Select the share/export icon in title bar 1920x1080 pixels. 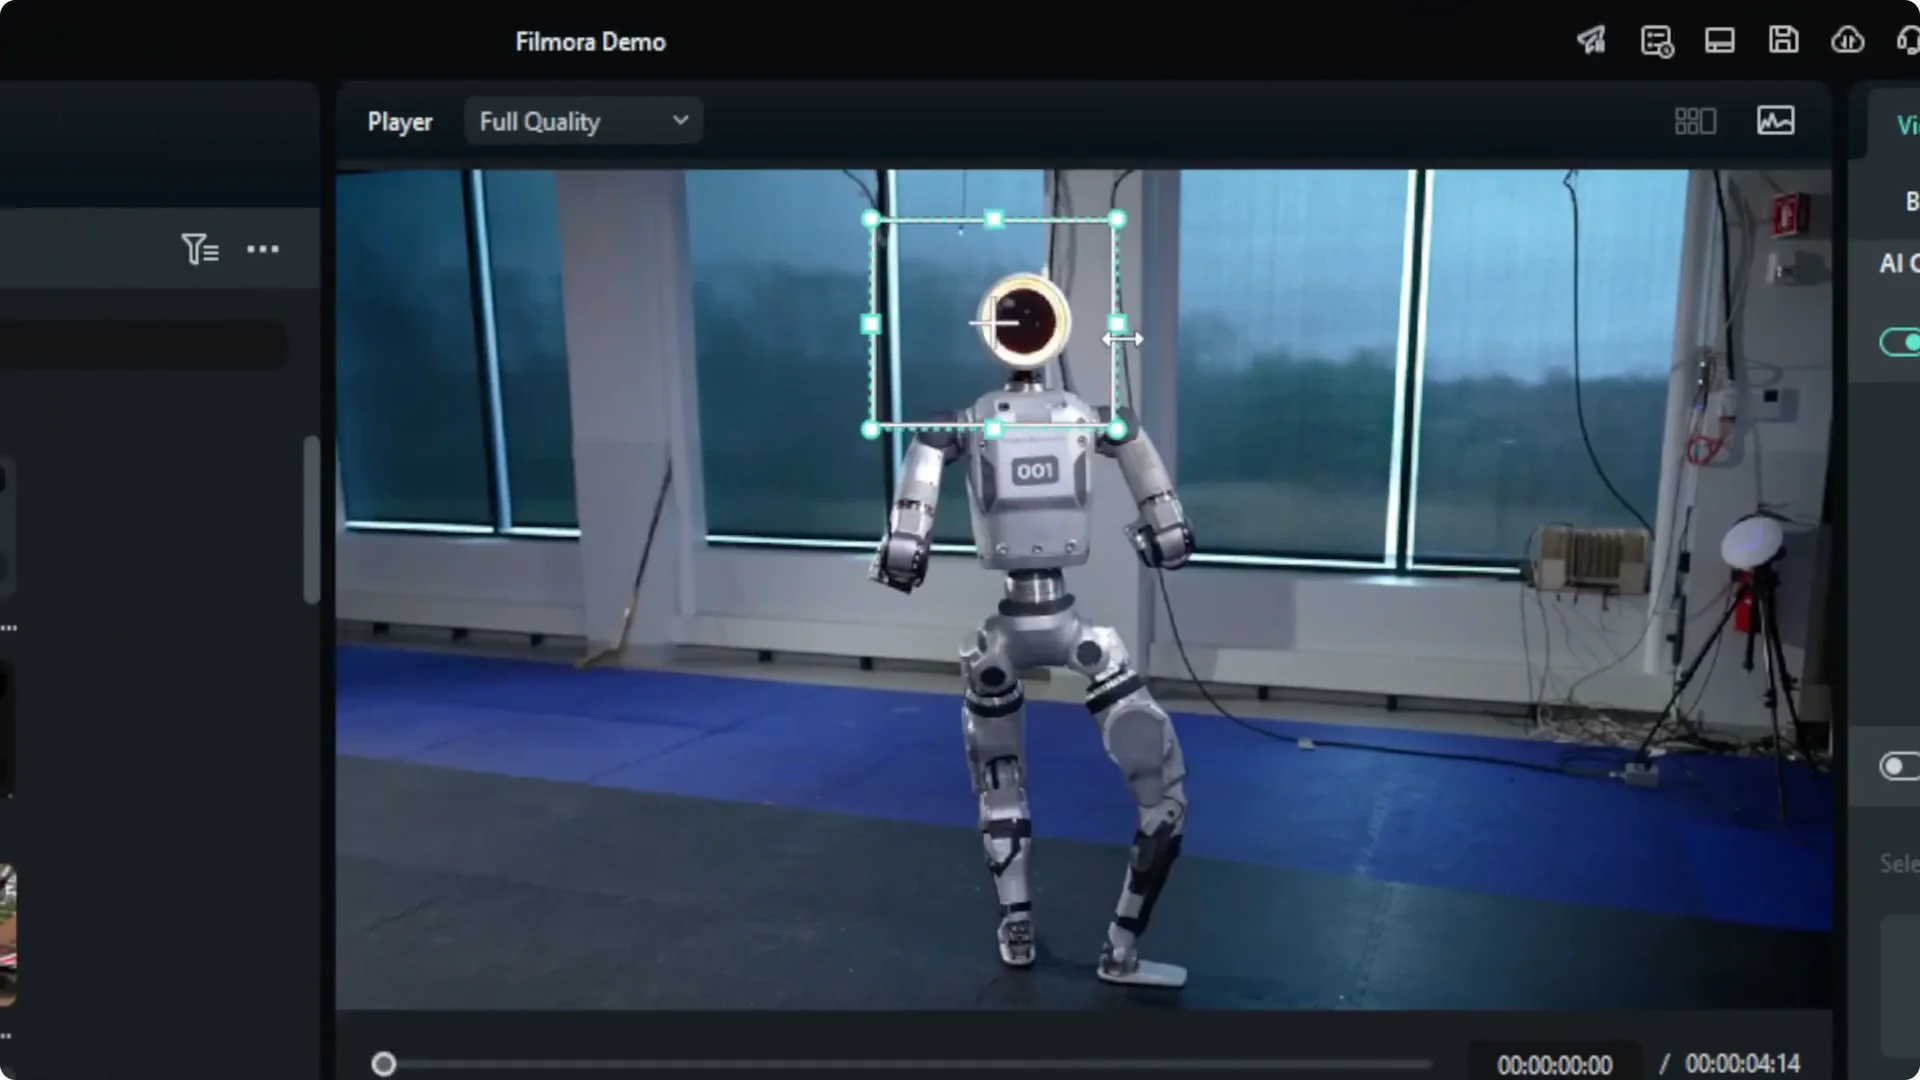(1592, 41)
